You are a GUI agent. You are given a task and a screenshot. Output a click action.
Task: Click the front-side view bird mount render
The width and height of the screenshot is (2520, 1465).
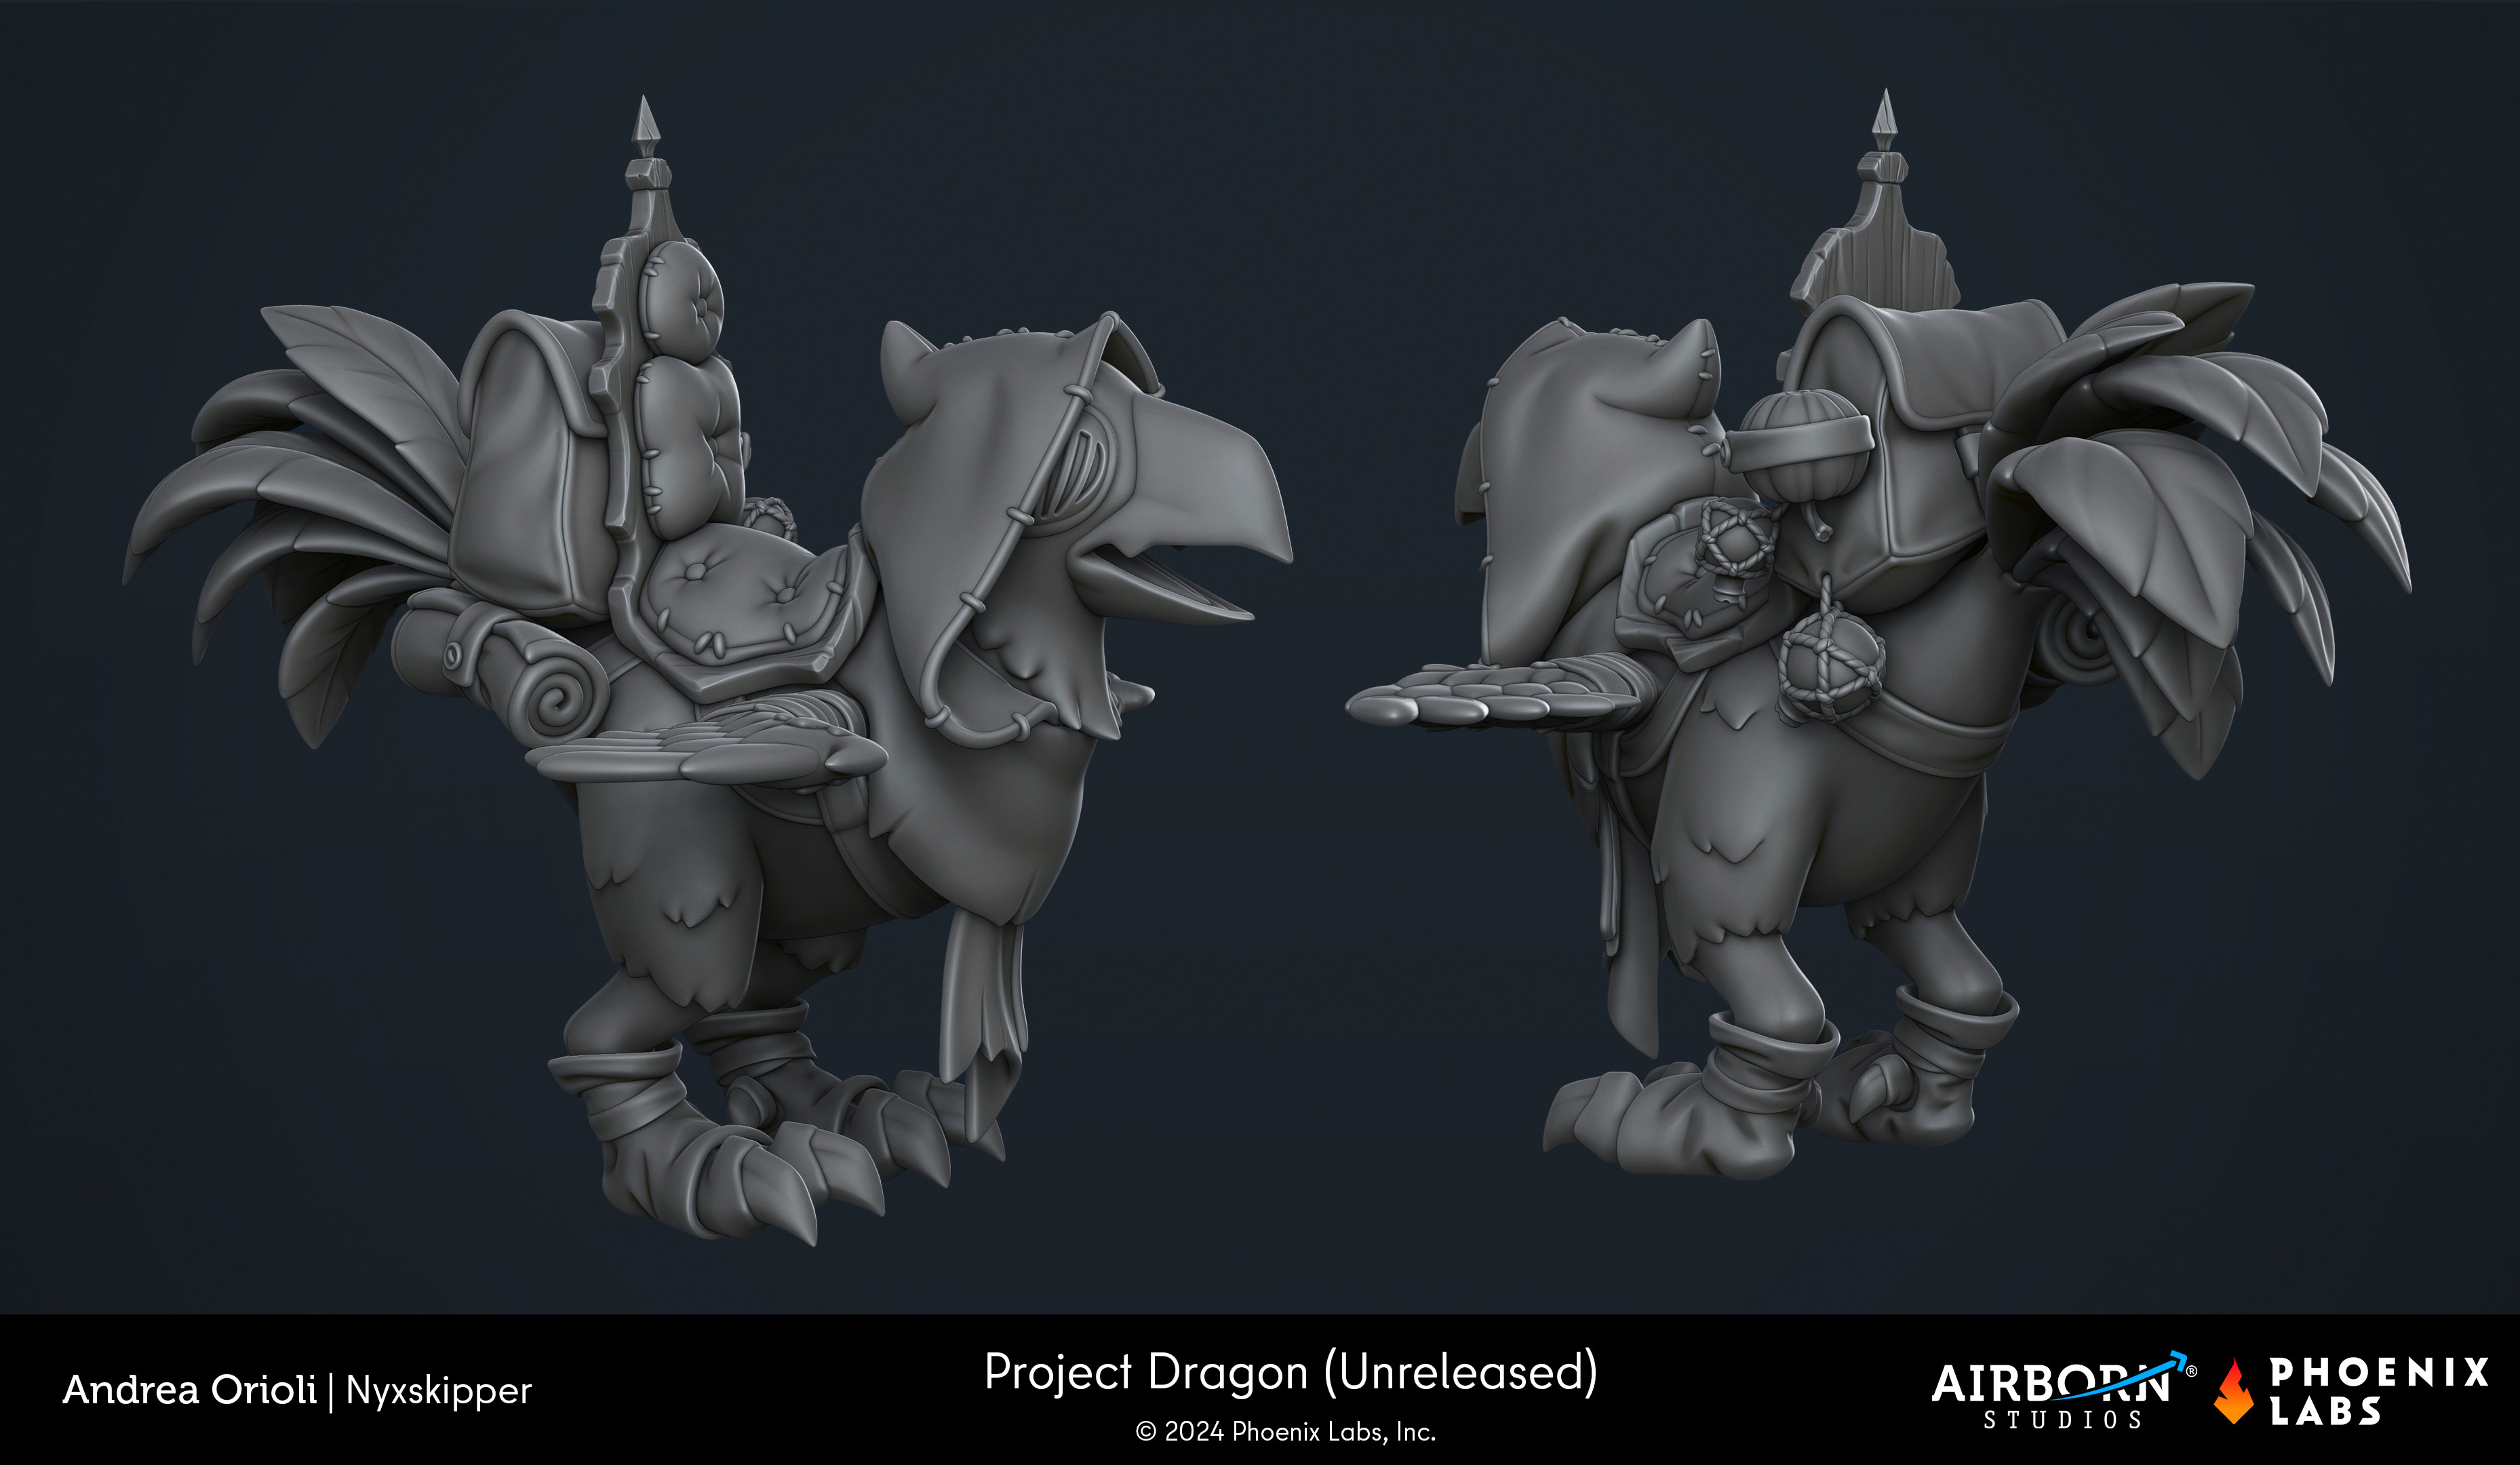pyautogui.click(x=708, y=670)
